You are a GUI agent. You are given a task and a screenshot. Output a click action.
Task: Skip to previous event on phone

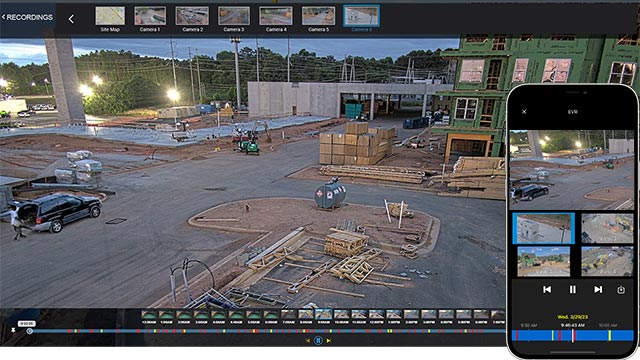click(x=547, y=289)
